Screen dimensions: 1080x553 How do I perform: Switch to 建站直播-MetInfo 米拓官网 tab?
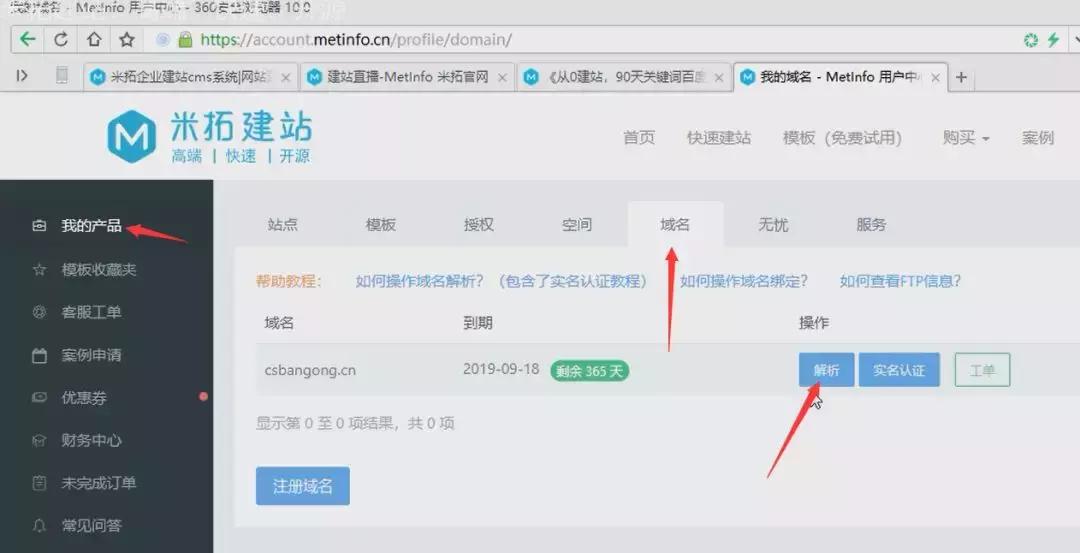408,77
